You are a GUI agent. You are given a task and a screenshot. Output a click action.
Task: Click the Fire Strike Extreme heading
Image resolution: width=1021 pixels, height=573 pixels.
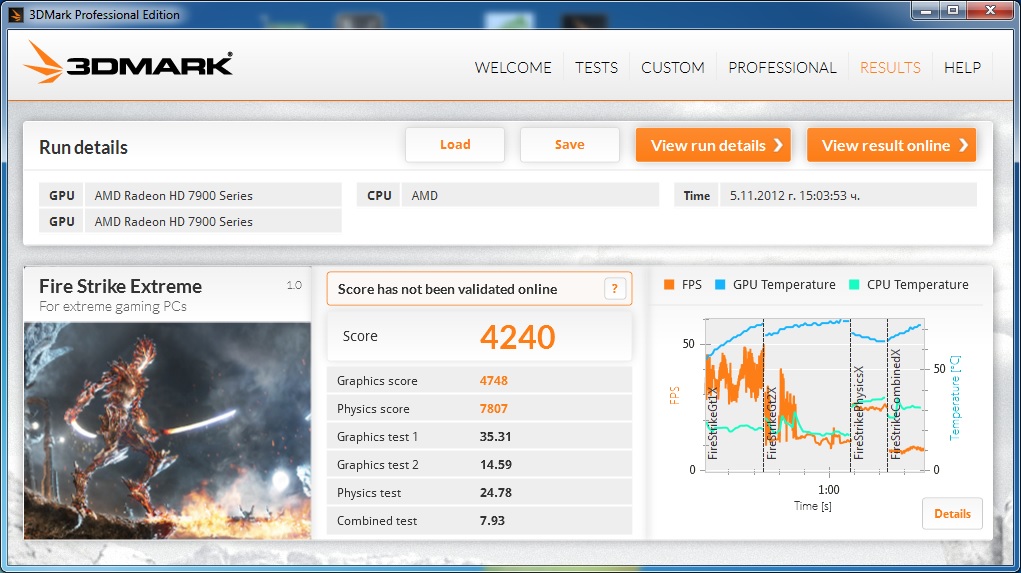[x=120, y=286]
